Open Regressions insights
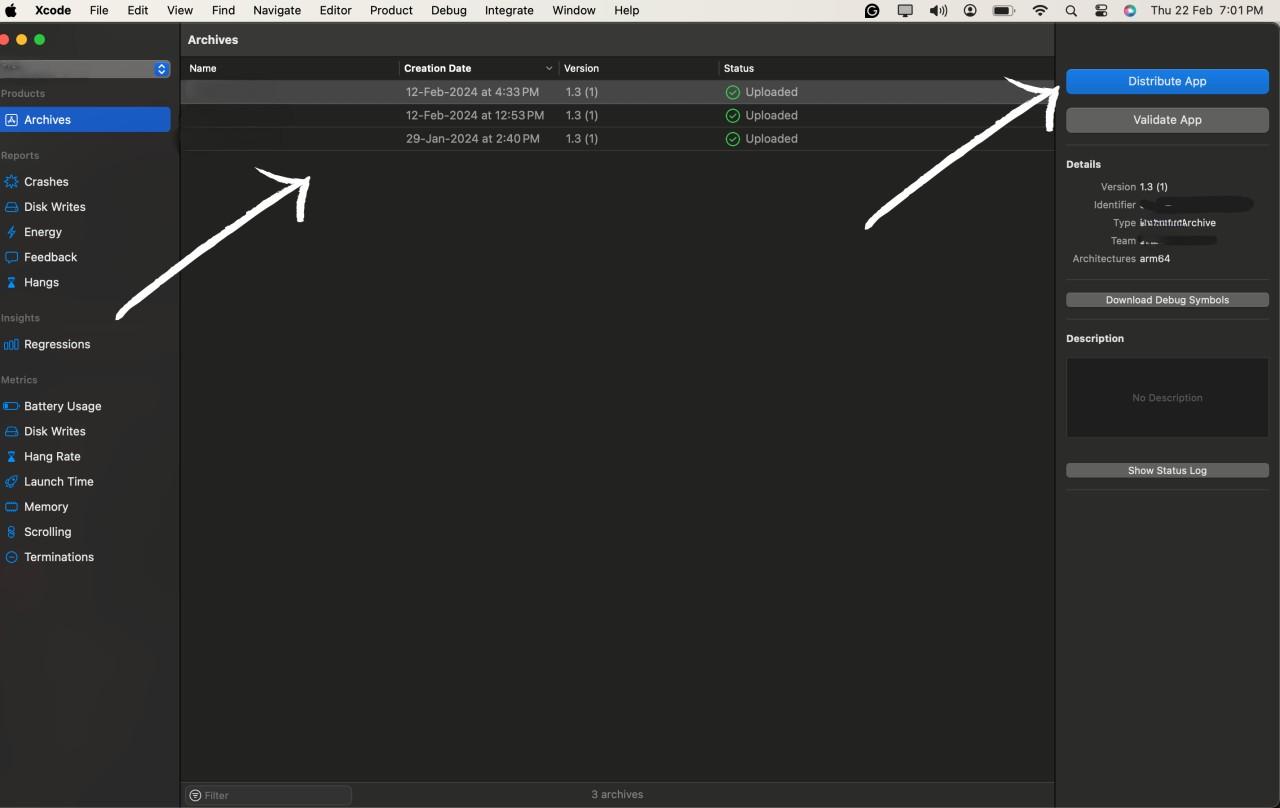Image resolution: width=1280 pixels, height=808 pixels. pyautogui.click(x=56, y=344)
